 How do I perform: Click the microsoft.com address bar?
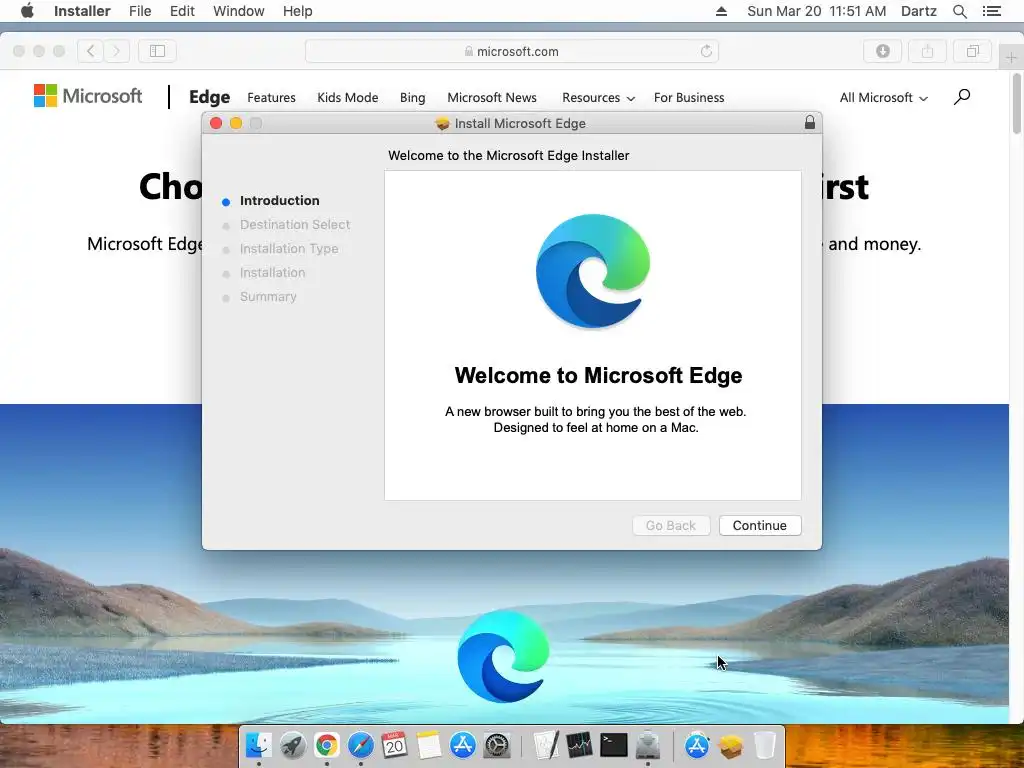click(511, 51)
